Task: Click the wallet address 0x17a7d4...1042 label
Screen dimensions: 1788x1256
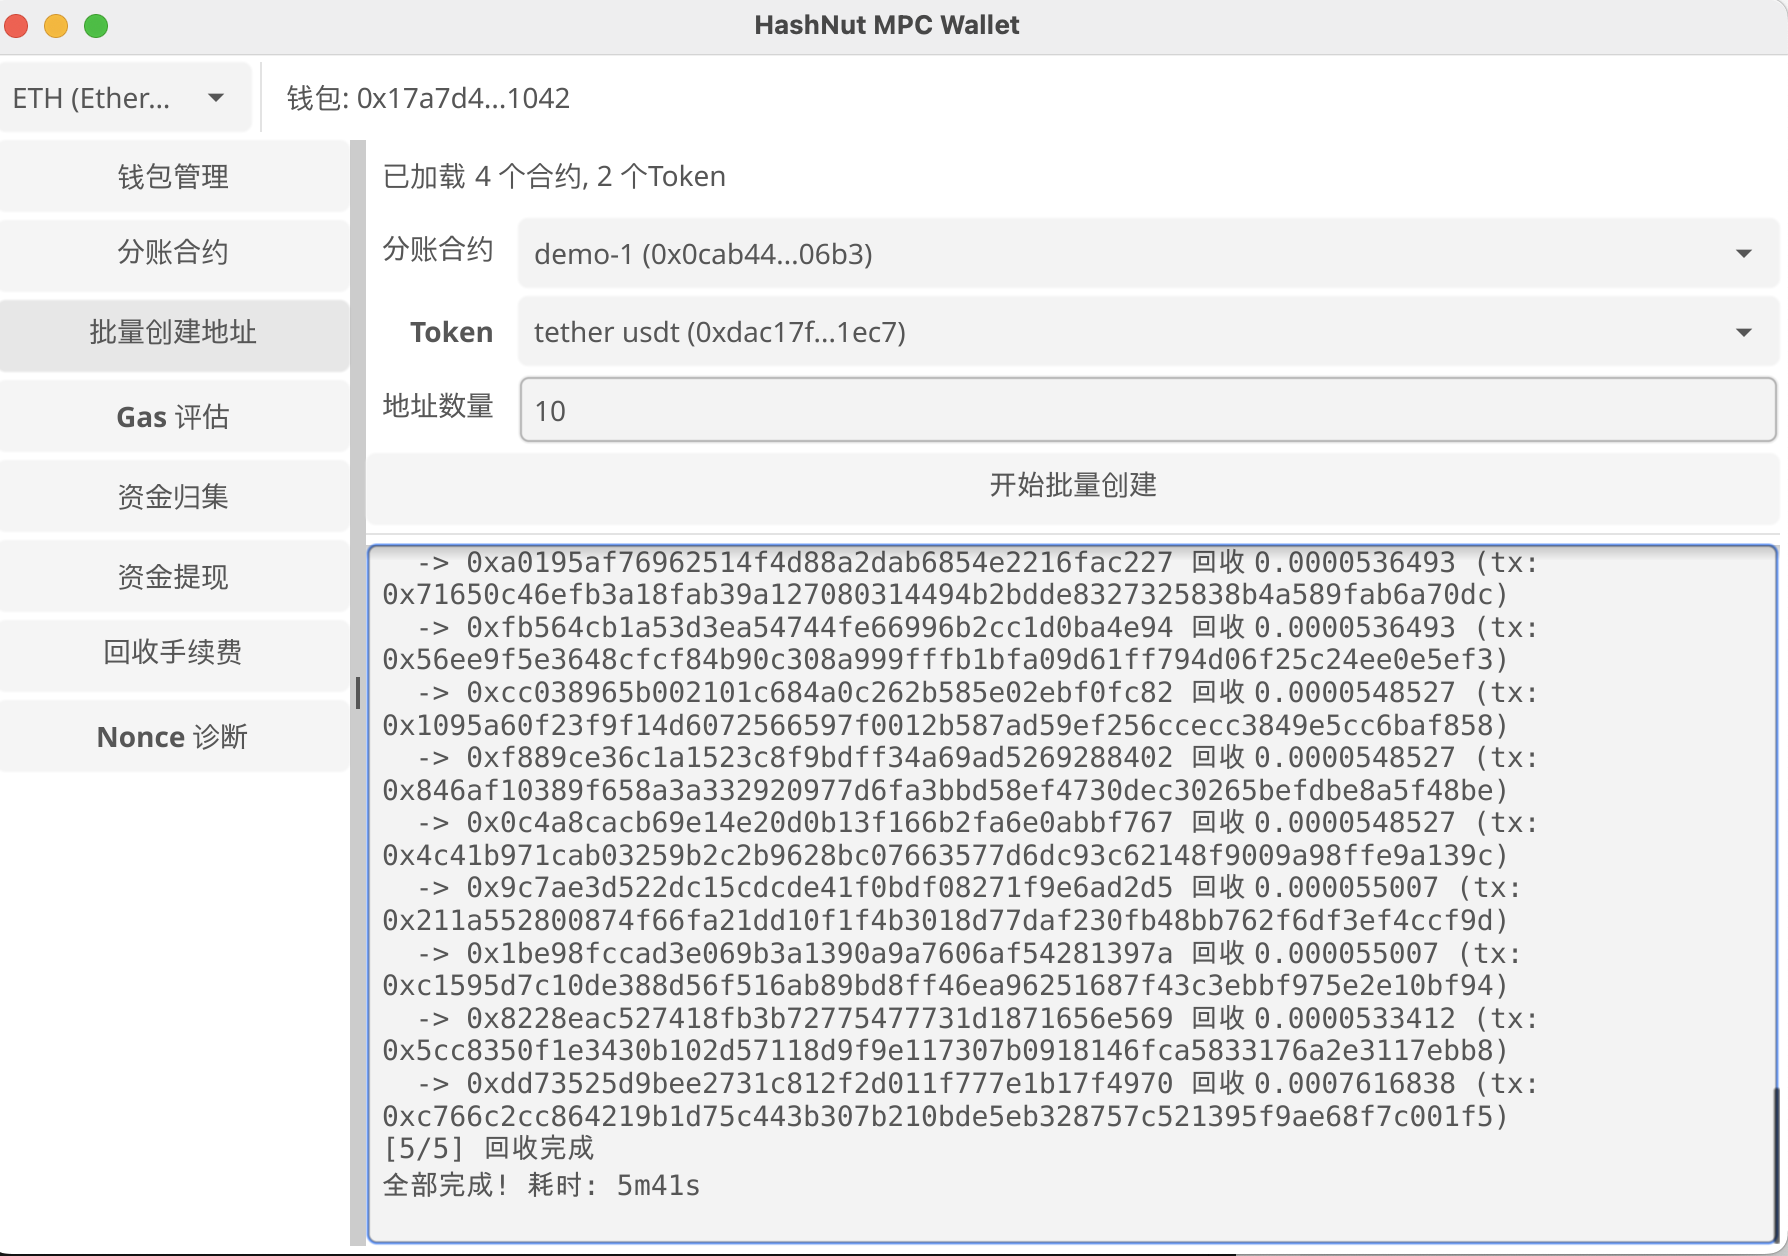Action: [x=428, y=98]
